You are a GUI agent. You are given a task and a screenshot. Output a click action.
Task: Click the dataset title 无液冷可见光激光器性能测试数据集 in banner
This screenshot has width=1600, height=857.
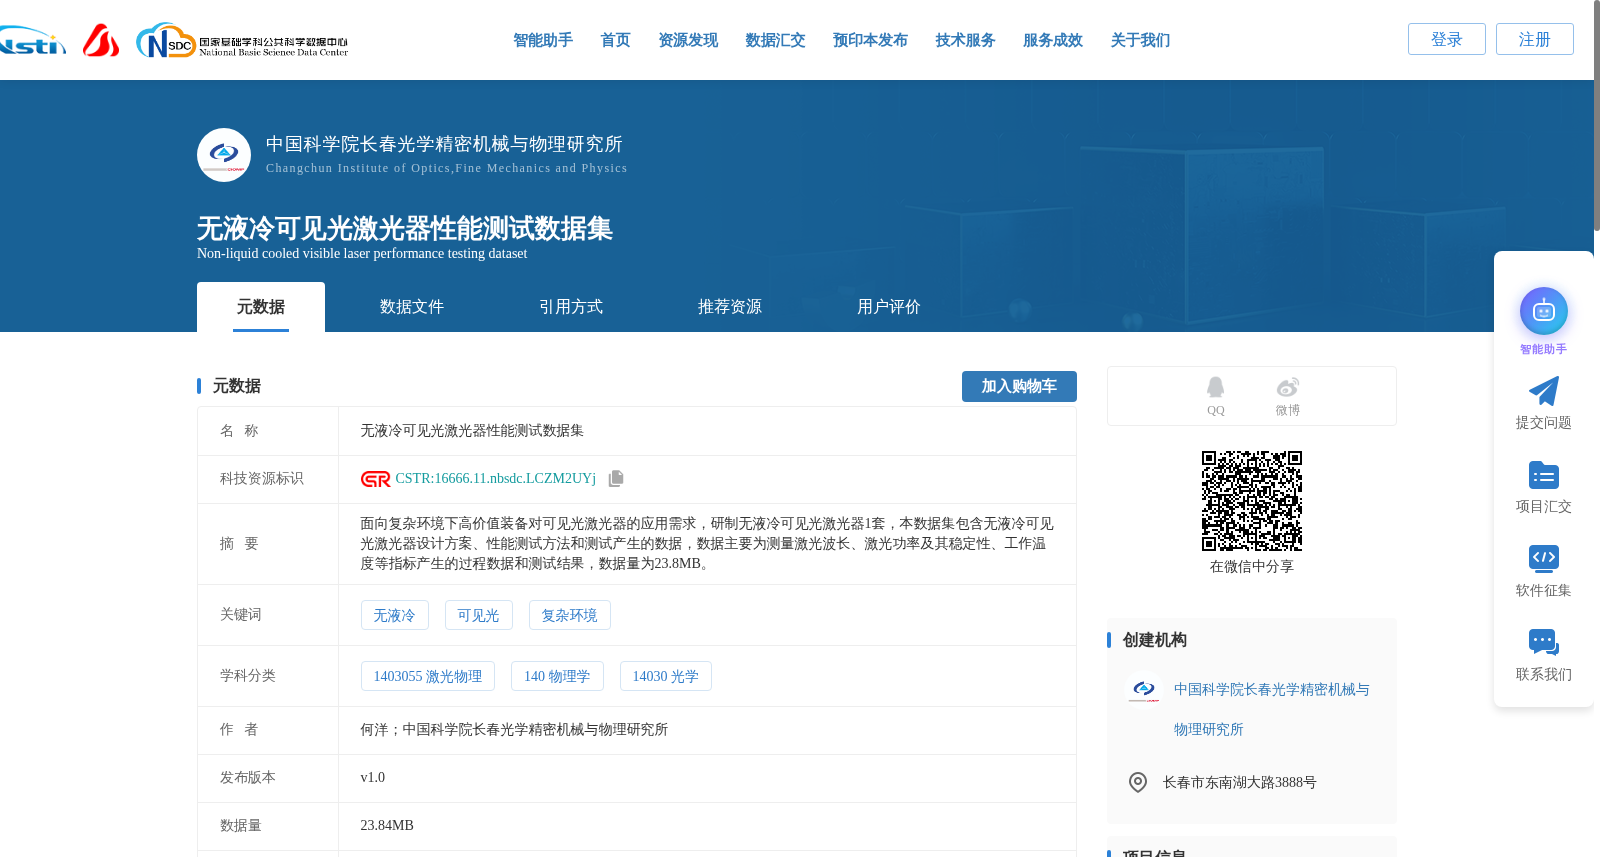(x=405, y=229)
